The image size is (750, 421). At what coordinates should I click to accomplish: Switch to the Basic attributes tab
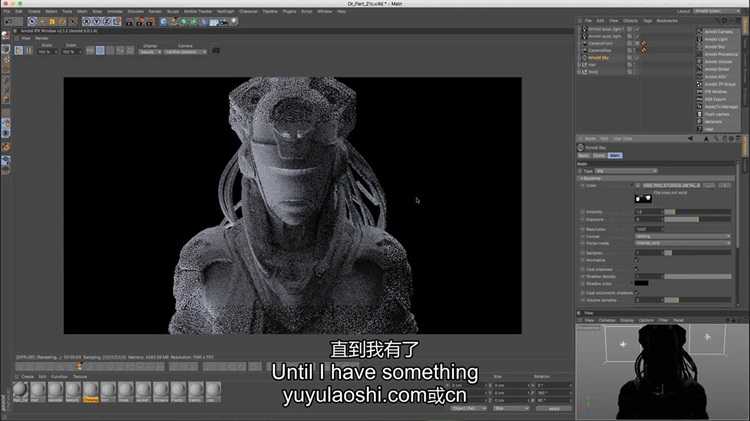pos(583,155)
